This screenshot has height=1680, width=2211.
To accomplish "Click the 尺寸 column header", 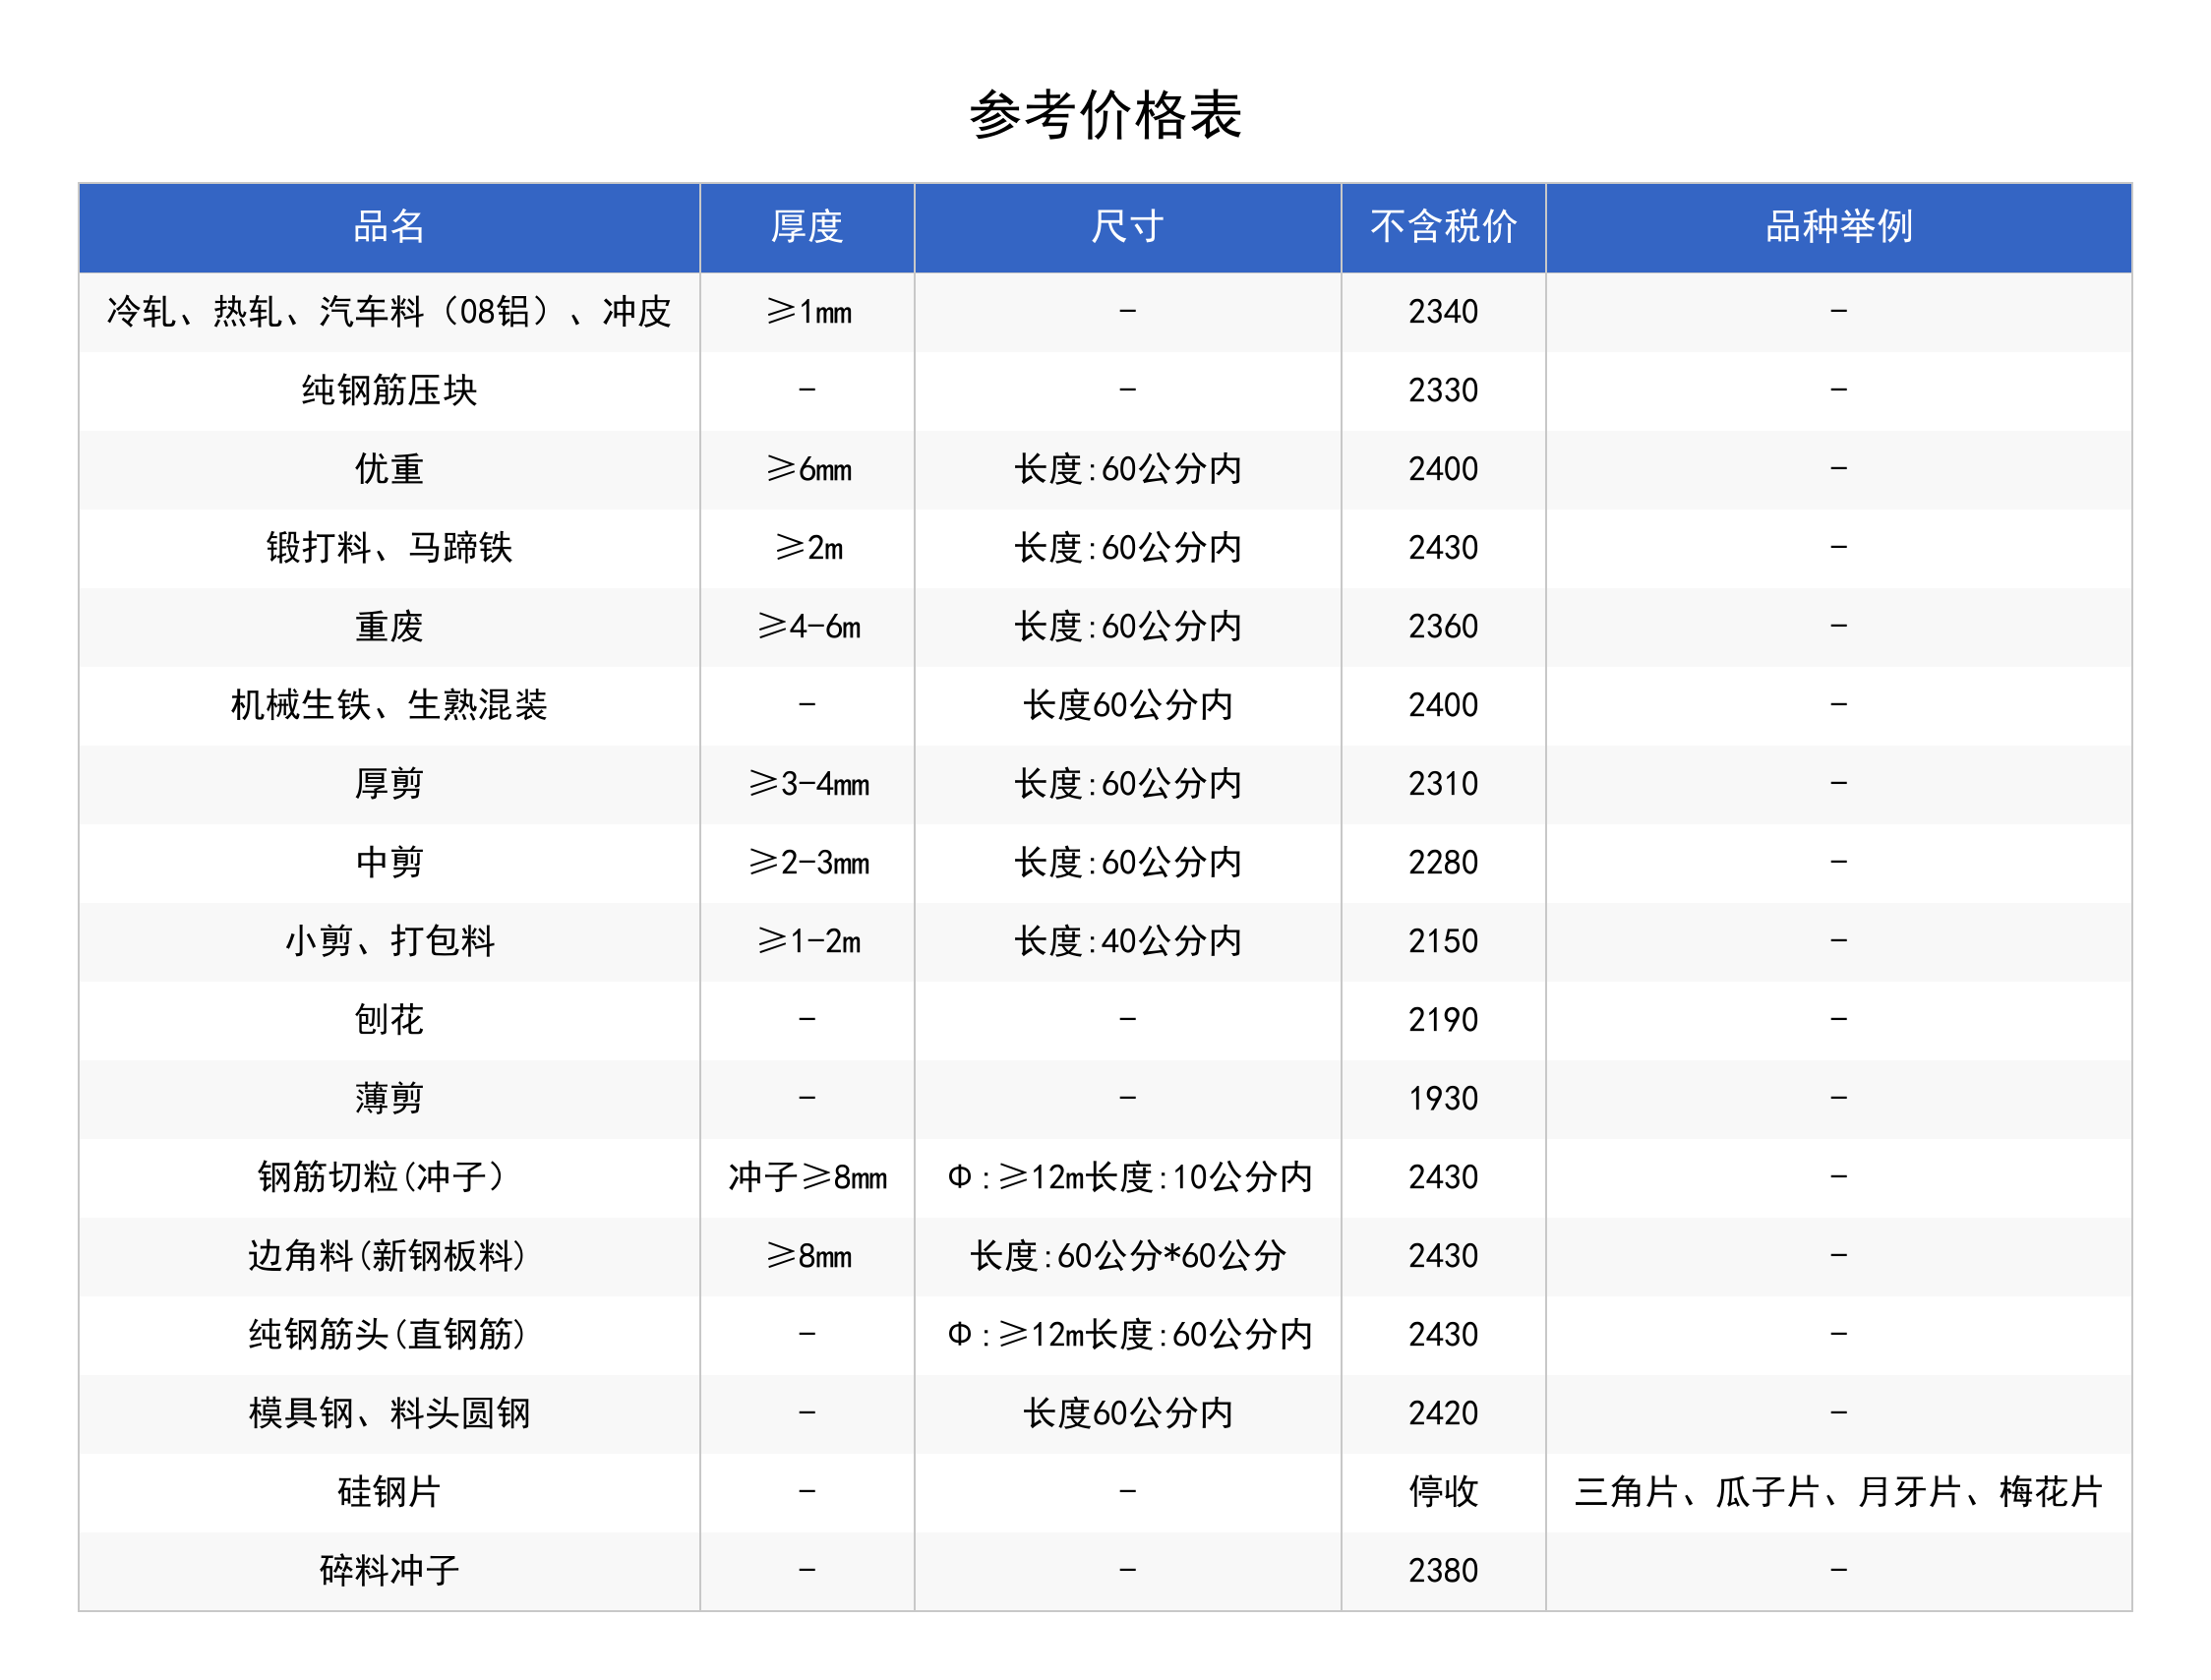I will 1127,227.
